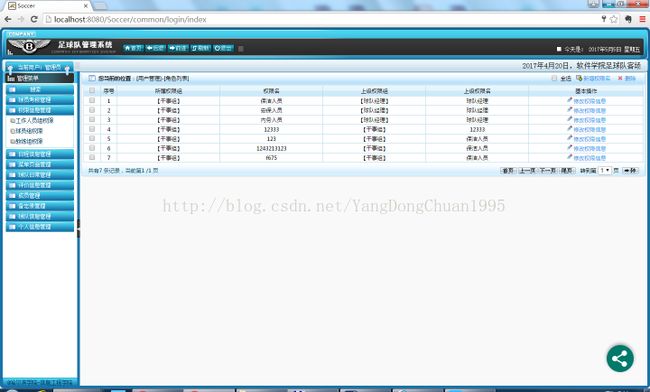This screenshot has width=650, height=392.
Task: Expand the 搜索 sidebar section
Action: tap(40, 90)
